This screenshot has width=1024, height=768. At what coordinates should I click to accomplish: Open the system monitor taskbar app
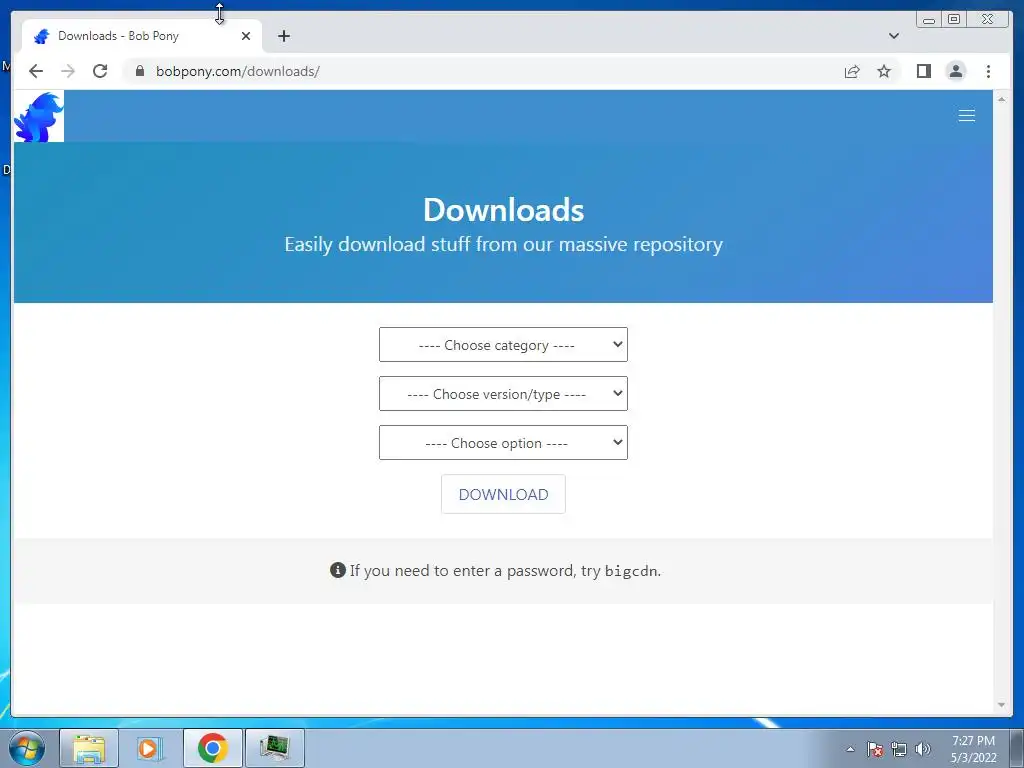pyautogui.click(x=274, y=748)
